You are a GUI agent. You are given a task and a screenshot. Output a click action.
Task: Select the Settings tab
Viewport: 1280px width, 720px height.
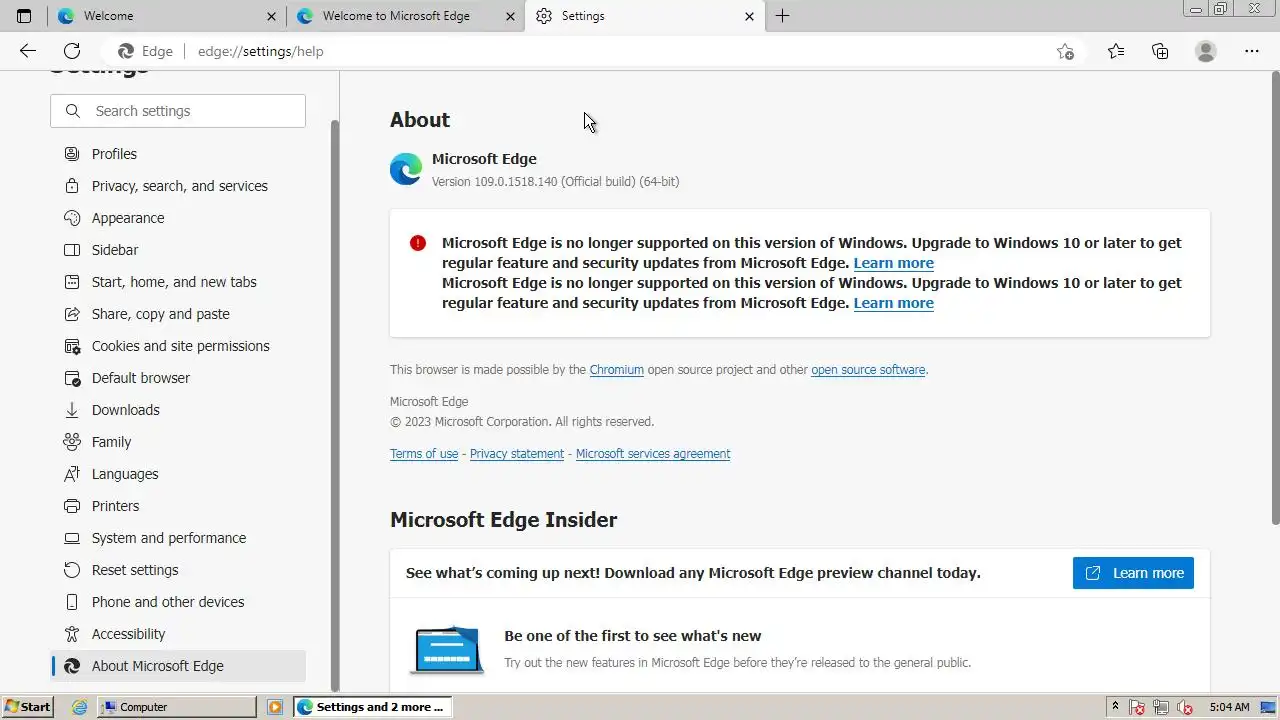click(643, 16)
